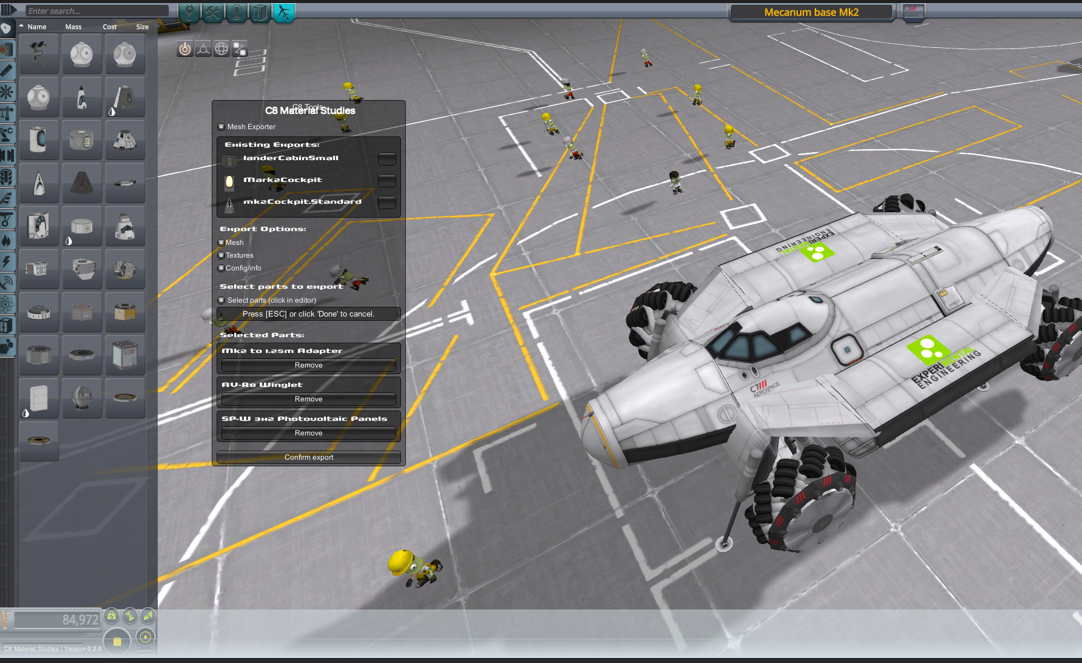Expand the panel beside the craft name
1082x663 pixels.
[x=914, y=12]
